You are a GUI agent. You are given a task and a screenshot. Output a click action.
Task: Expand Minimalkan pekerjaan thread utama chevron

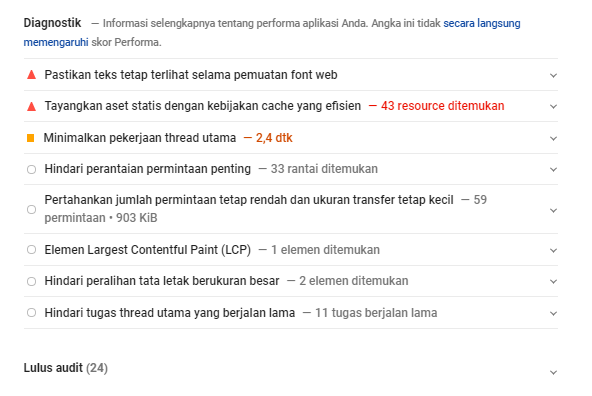(x=553, y=139)
